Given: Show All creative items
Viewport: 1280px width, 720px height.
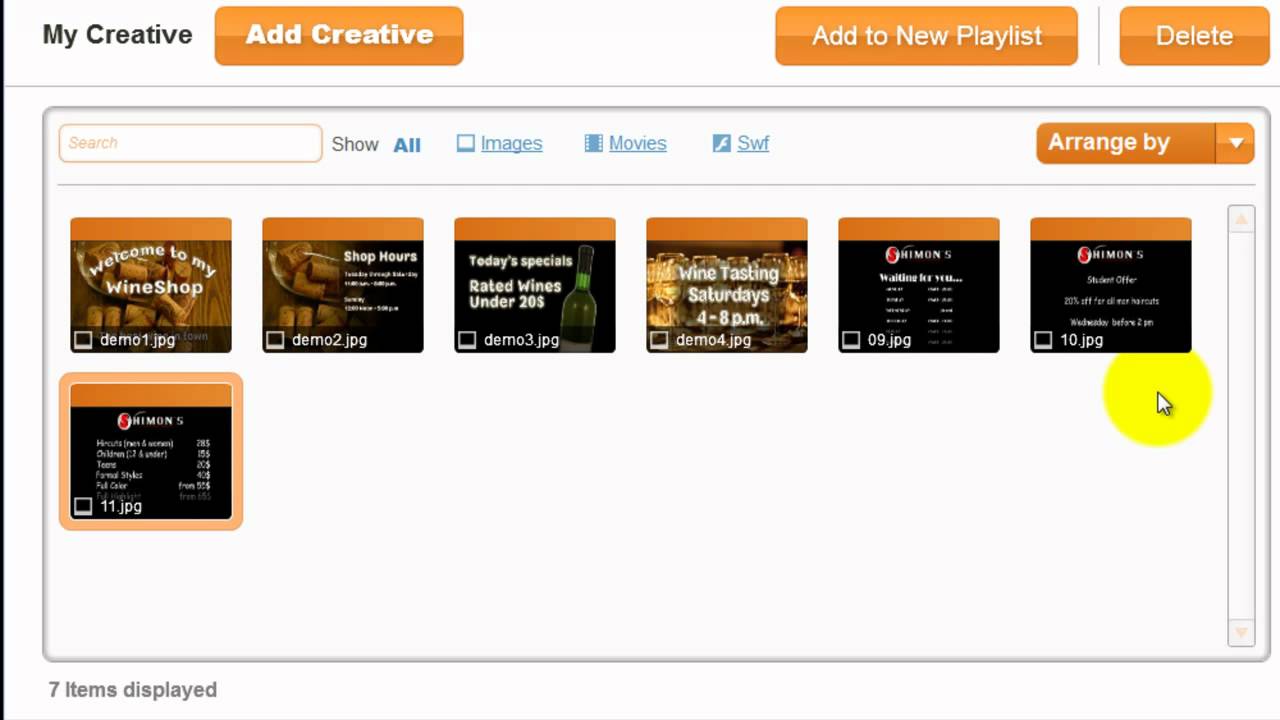Looking at the screenshot, I should (407, 144).
